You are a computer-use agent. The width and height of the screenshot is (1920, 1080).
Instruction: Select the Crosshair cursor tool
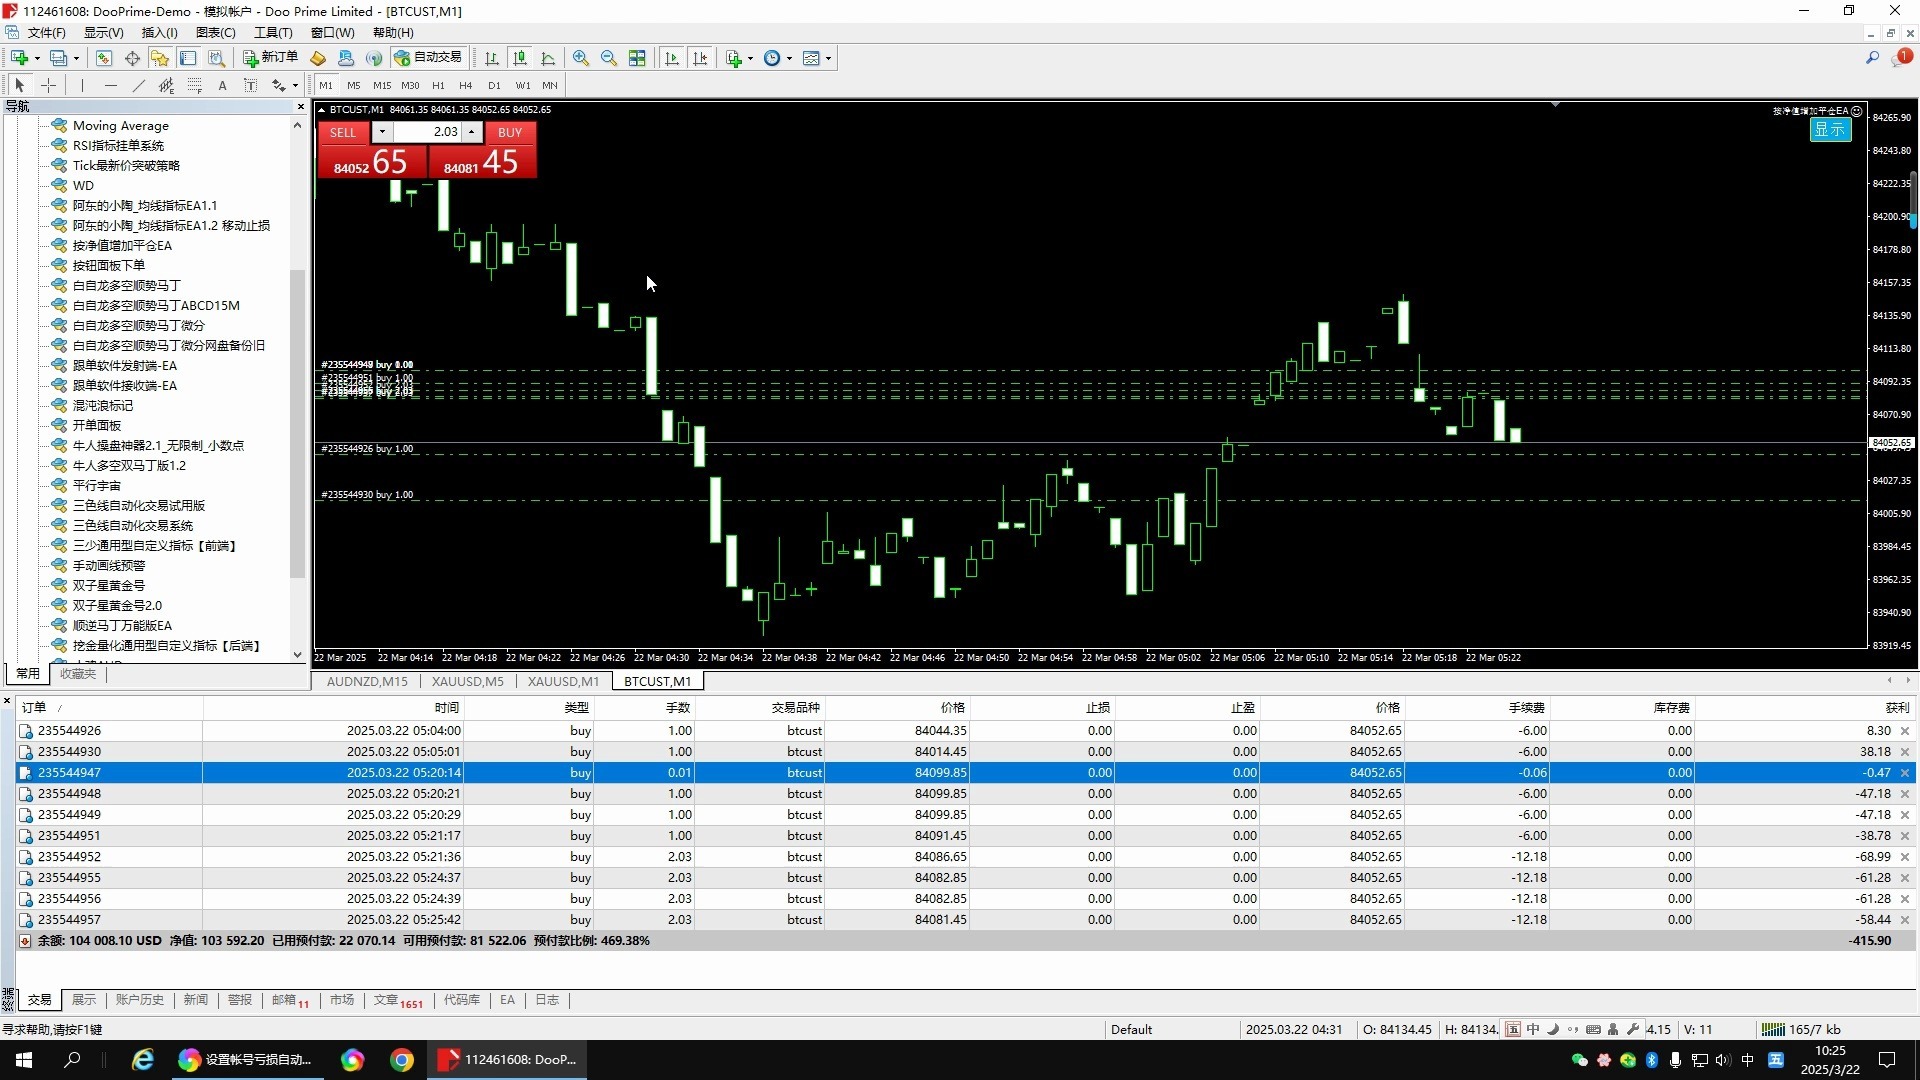pyautogui.click(x=48, y=86)
